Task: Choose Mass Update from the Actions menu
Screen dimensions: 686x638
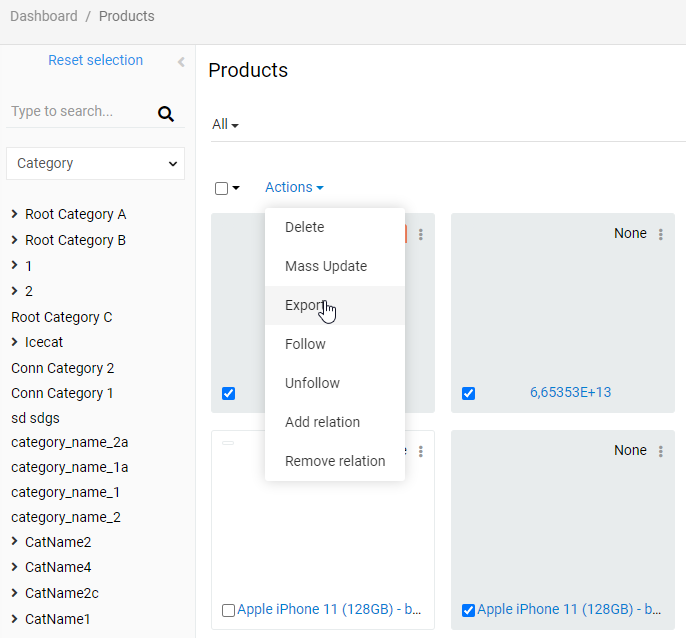Action: coord(335,266)
